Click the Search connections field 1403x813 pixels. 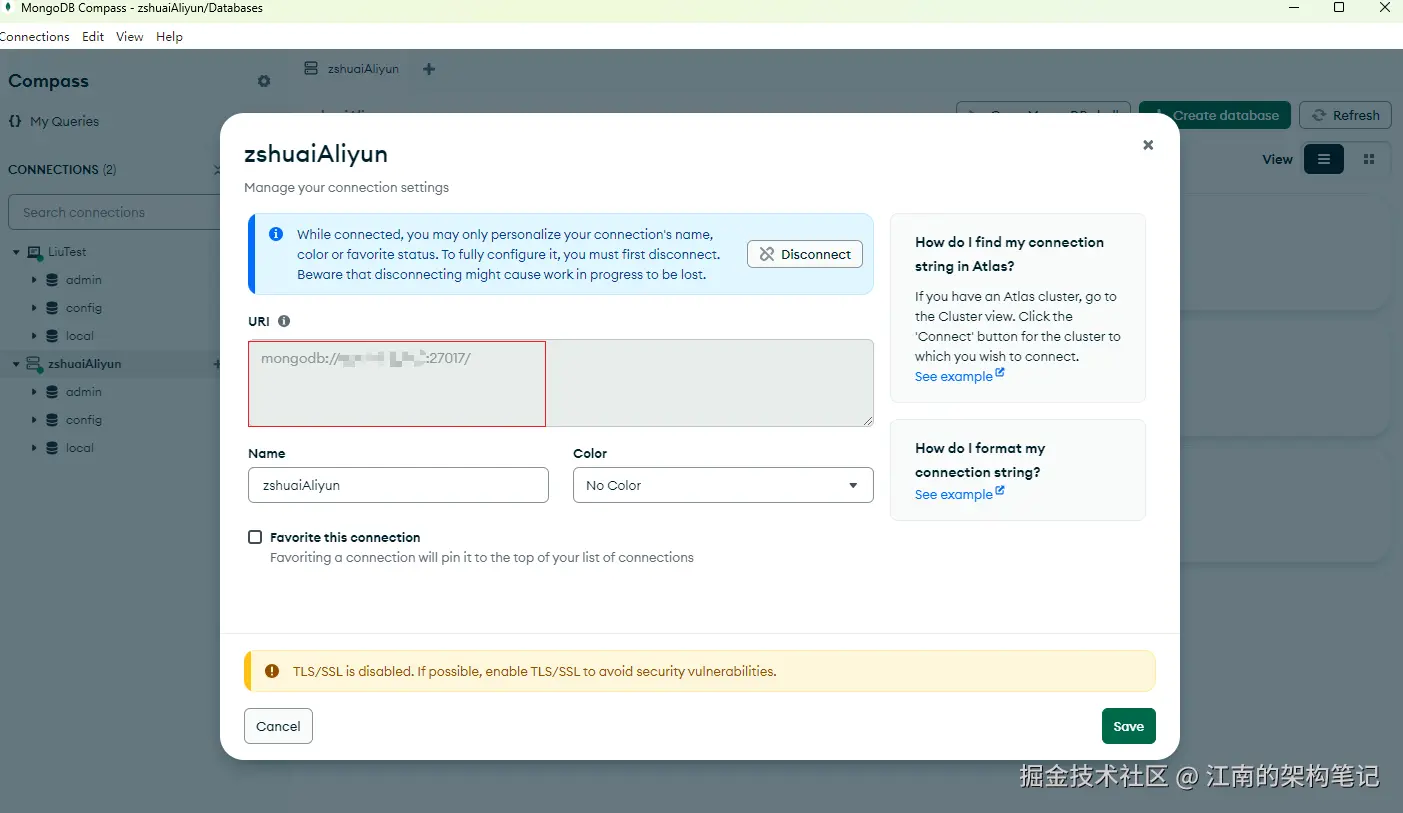pyautogui.click(x=115, y=212)
